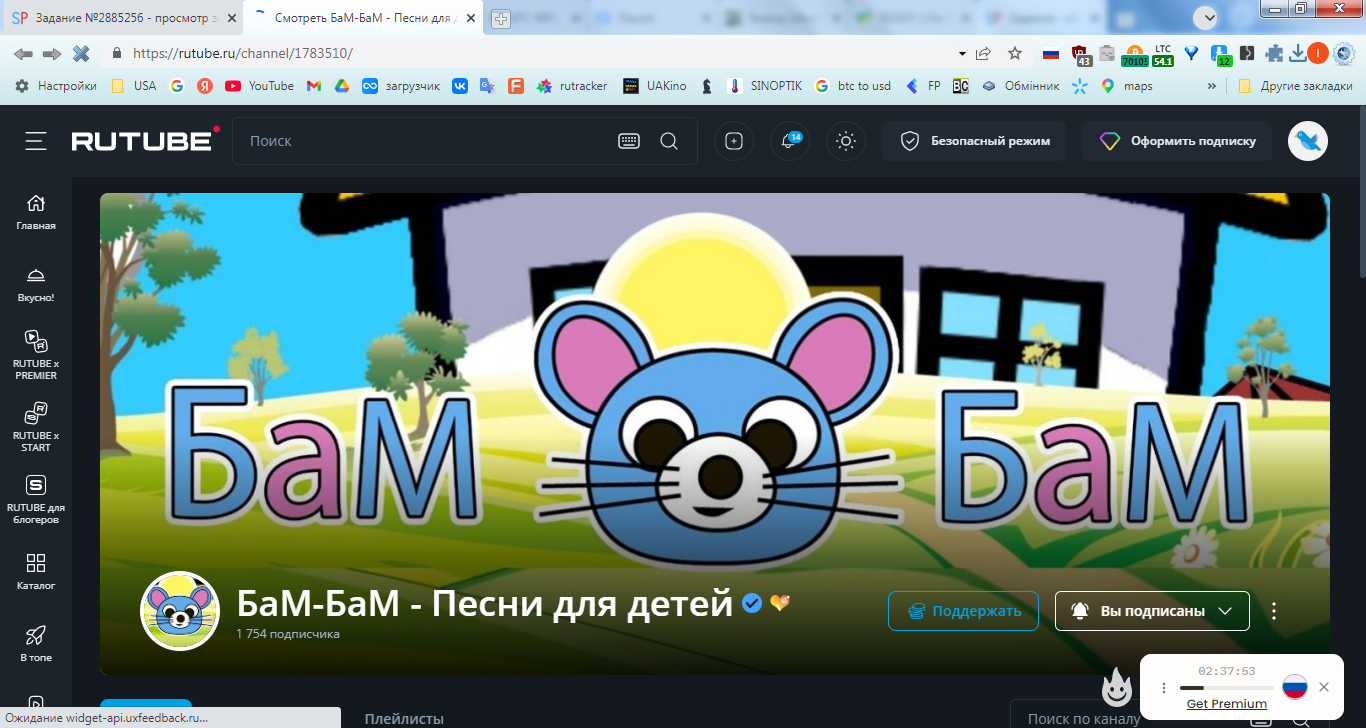
Task: Open the UAKino bookmark
Action: pos(655,86)
